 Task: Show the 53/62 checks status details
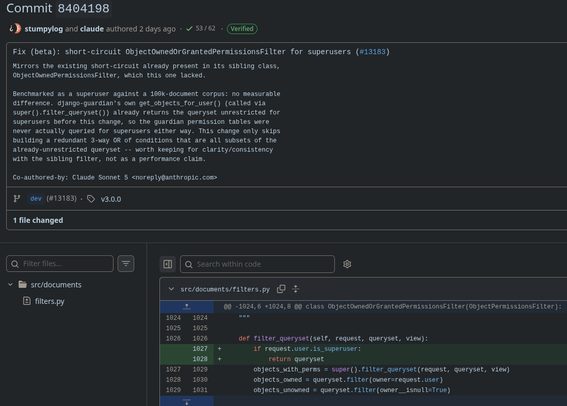pyautogui.click(x=205, y=29)
